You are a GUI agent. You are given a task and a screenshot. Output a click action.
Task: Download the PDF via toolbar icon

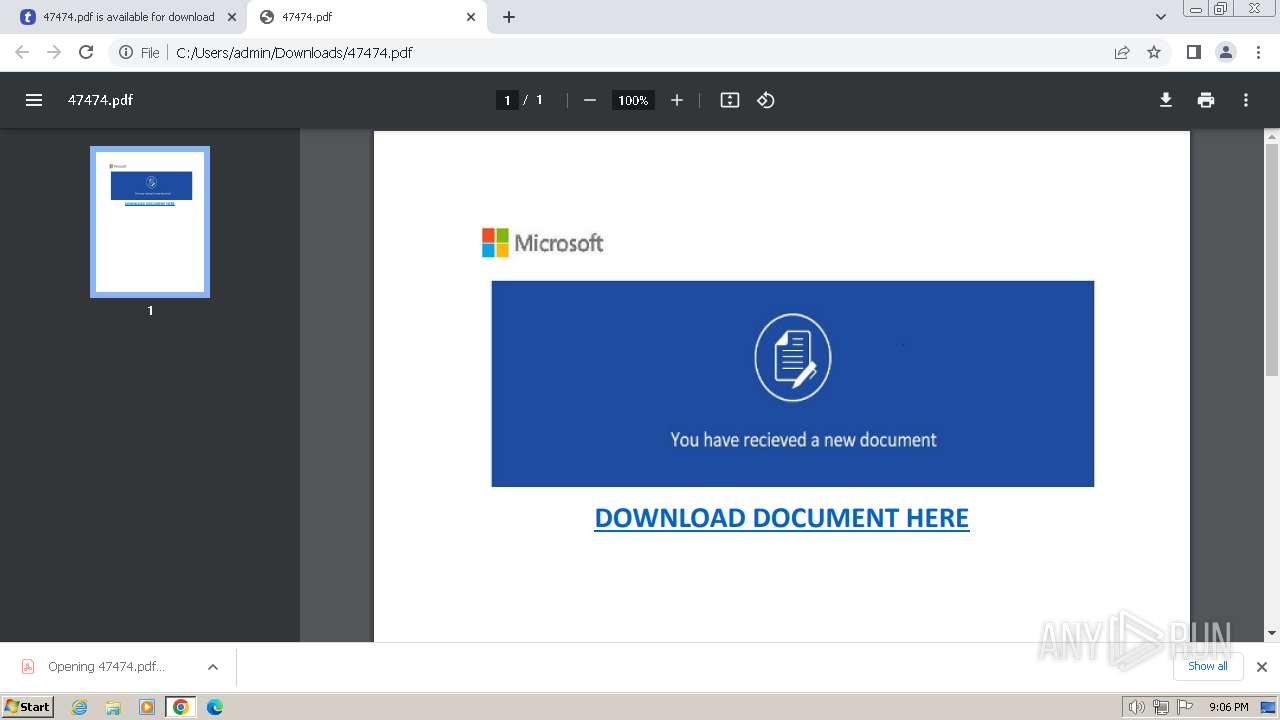click(1166, 100)
